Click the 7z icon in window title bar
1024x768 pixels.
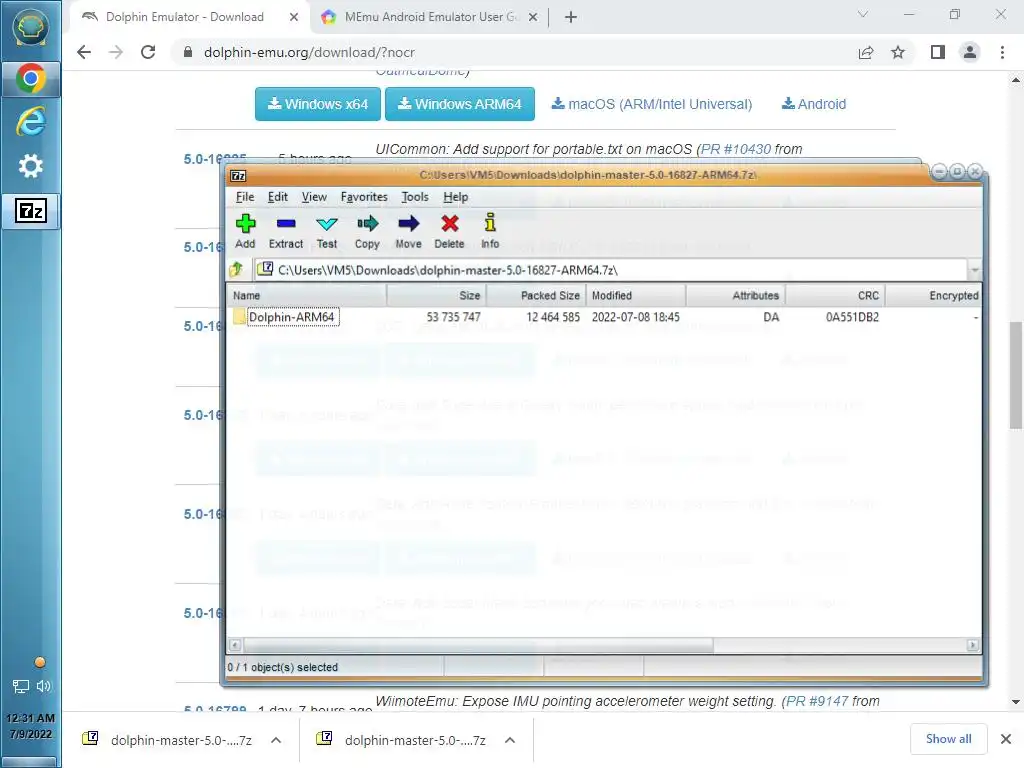click(x=238, y=176)
